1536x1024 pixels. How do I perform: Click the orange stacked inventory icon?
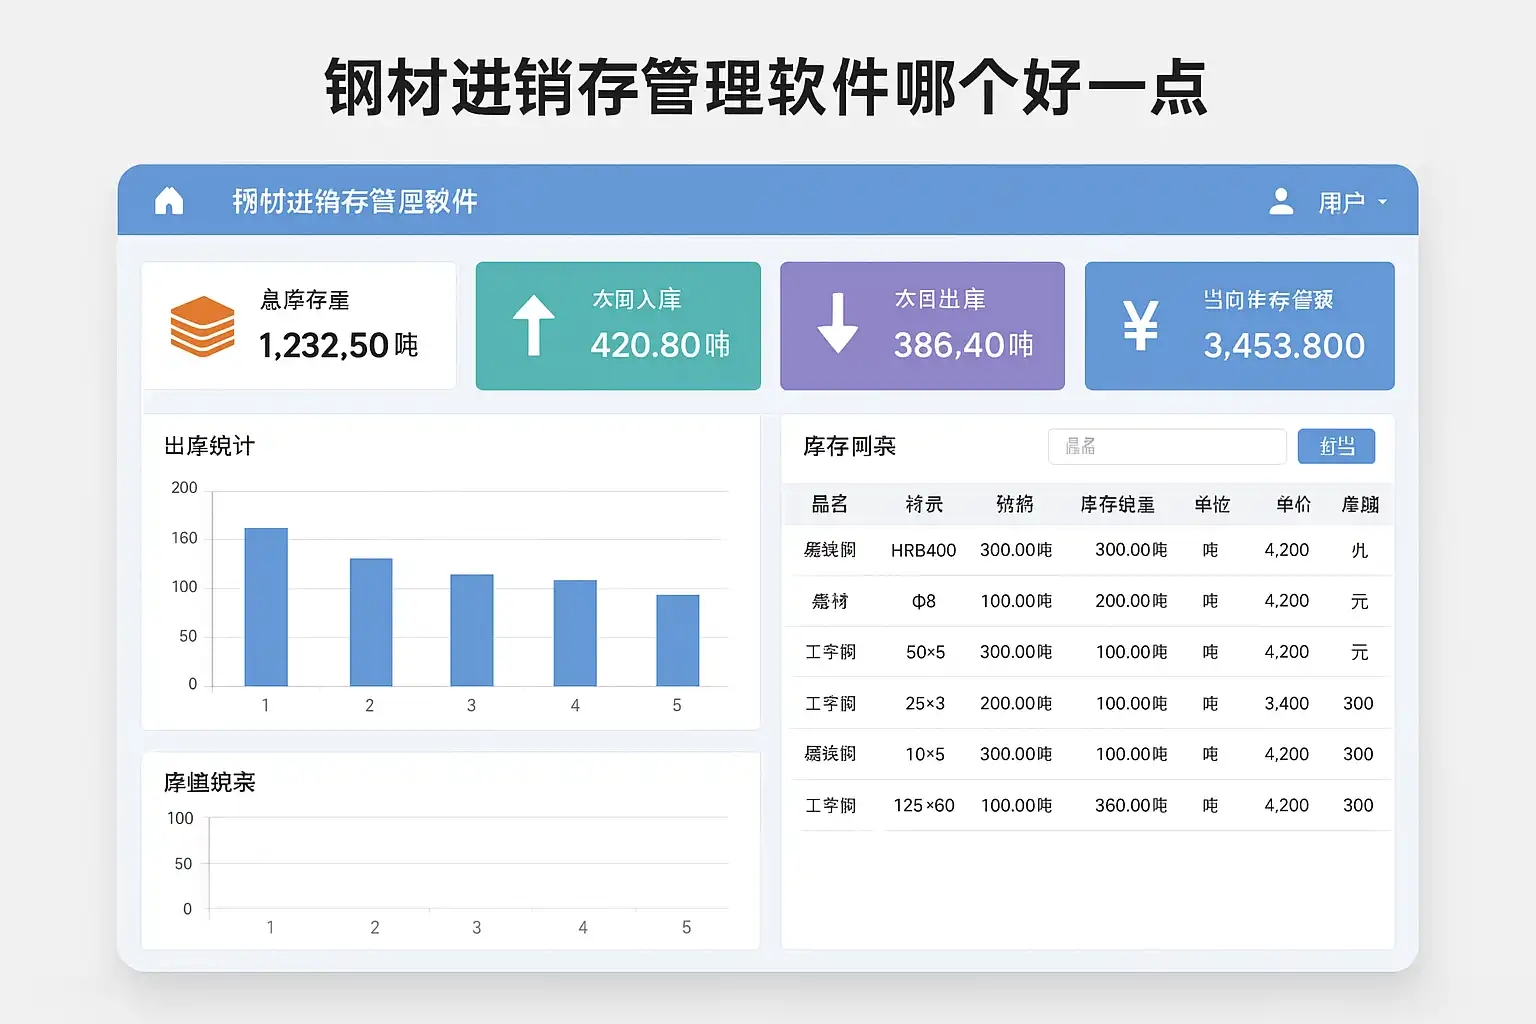(x=202, y=327)
